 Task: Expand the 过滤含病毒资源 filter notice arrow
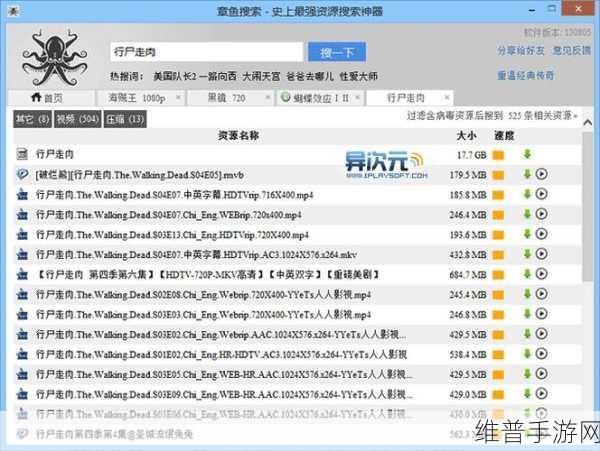[576, 116]
